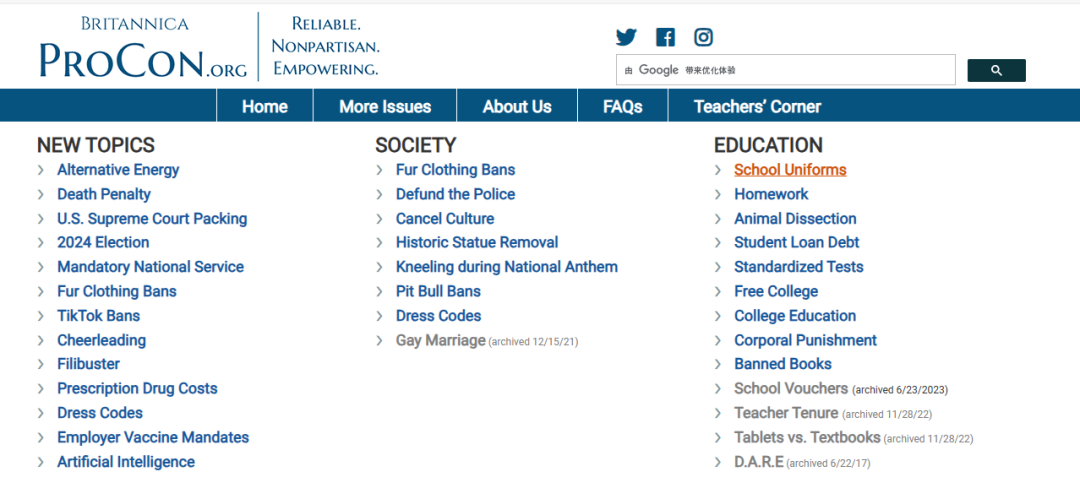Open the archived School Vouchers link
Screen dimensions: 1080x488
pos(791,388)
